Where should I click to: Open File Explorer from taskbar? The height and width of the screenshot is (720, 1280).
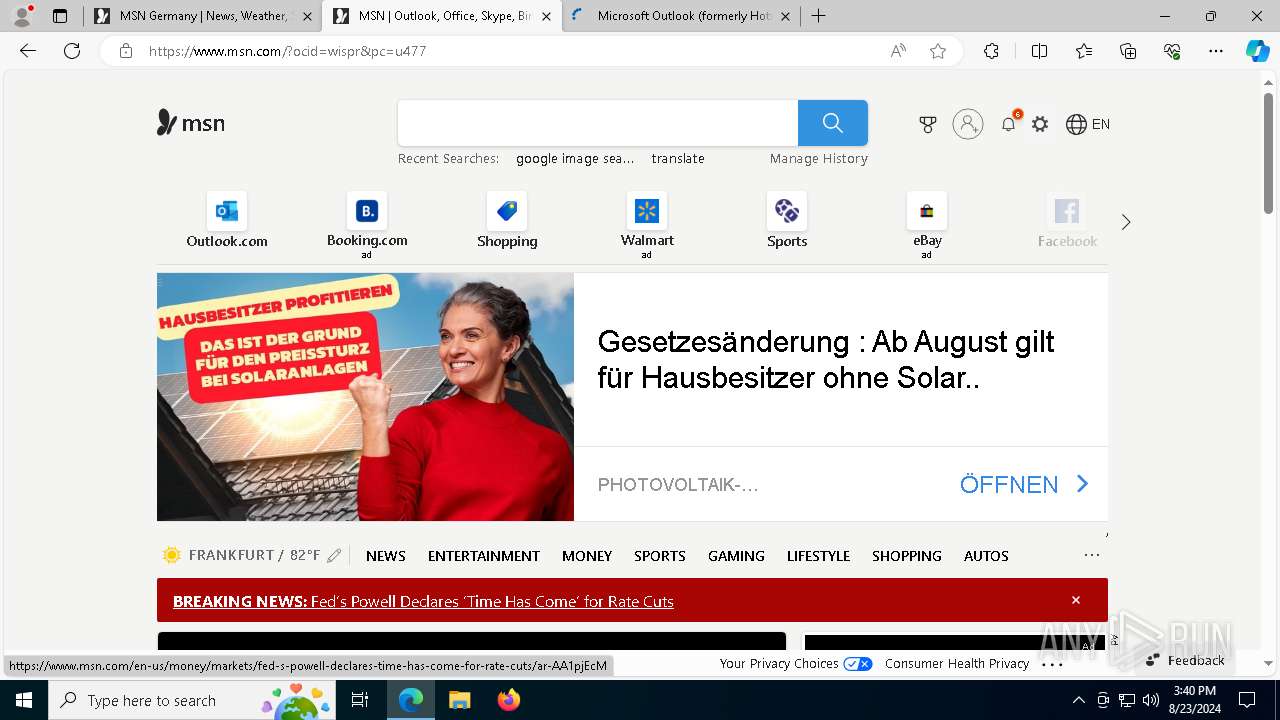pyautogui.click(x=459, y=700)
